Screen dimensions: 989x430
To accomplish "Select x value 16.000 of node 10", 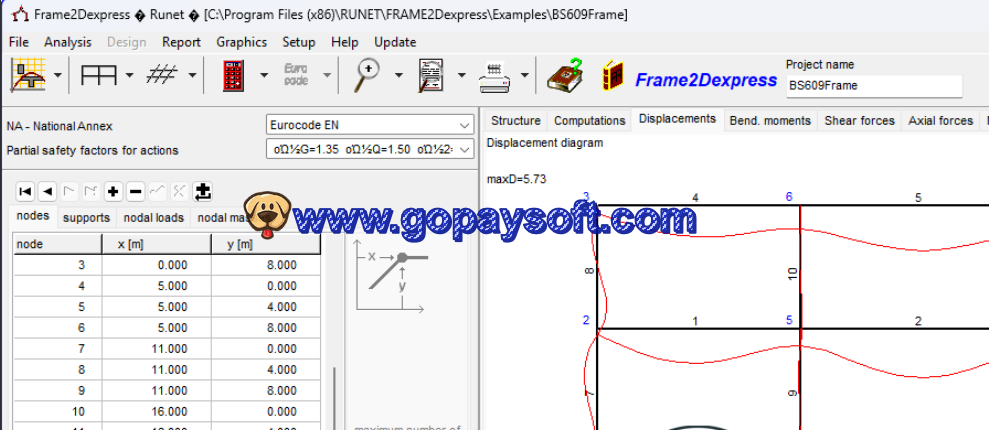I will 156,411.
